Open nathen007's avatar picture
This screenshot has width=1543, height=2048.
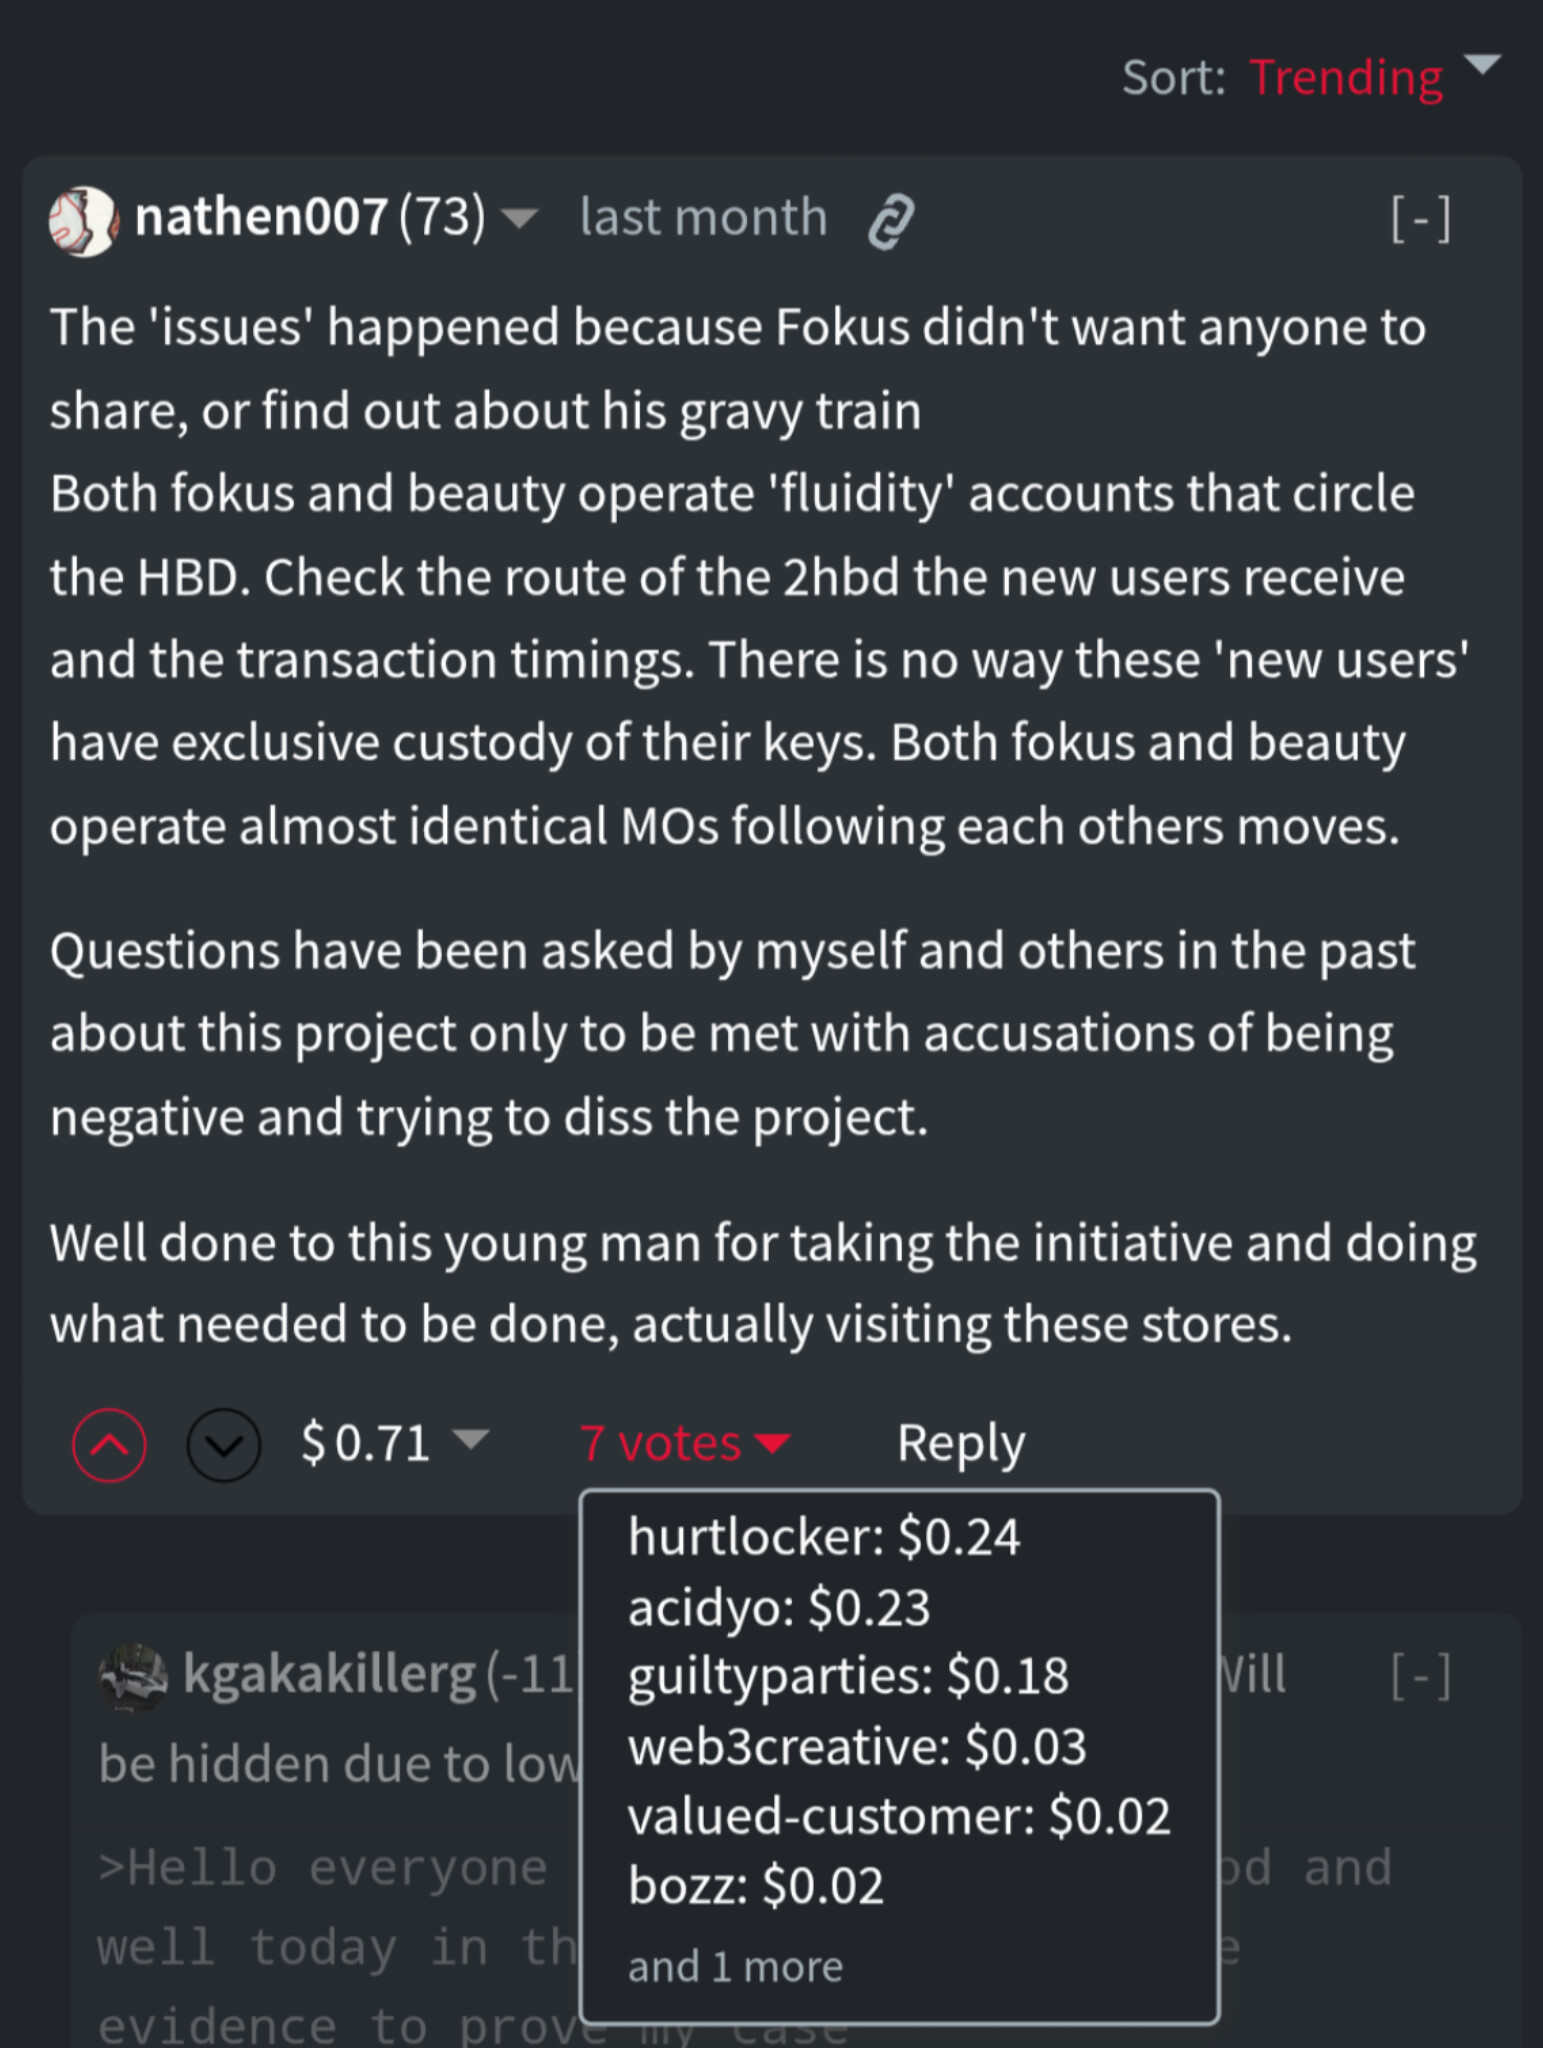pos(84,221)
